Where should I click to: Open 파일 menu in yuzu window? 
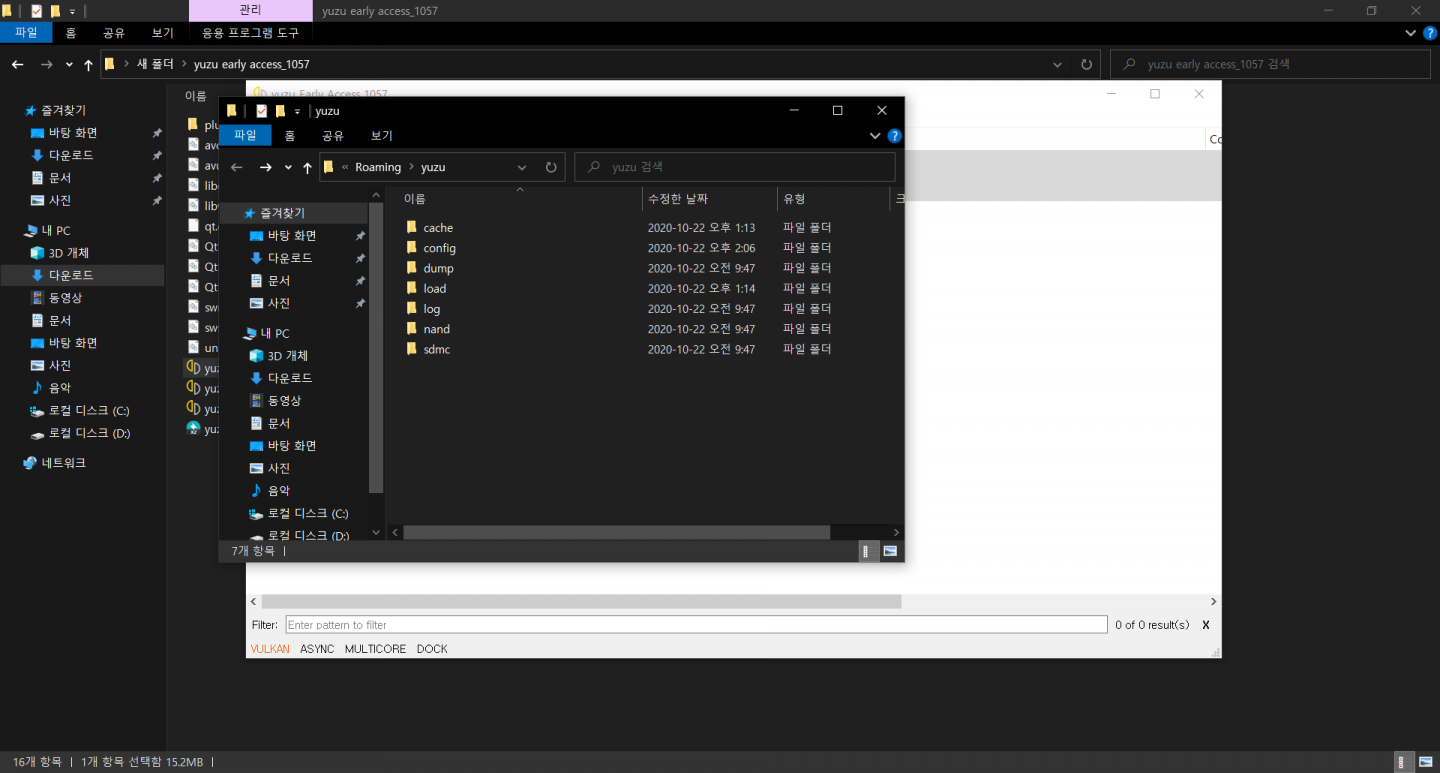[245, 136]
